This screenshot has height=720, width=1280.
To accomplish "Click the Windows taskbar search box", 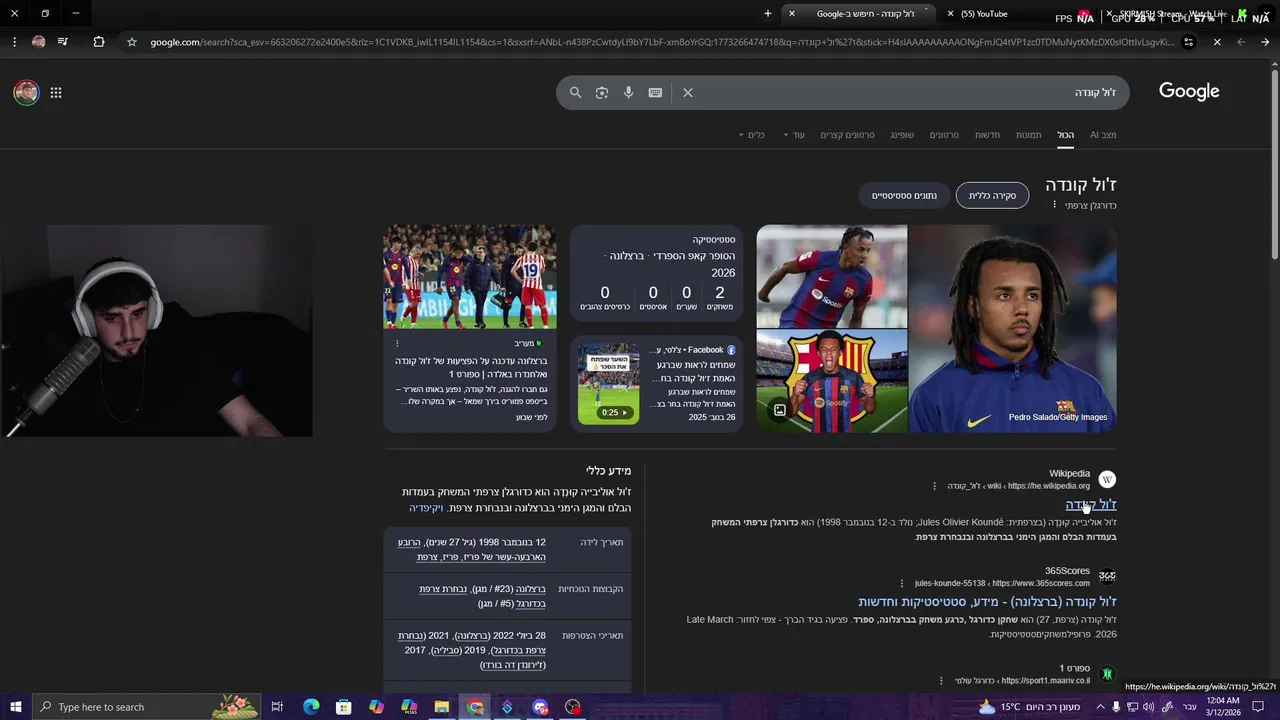I will click(145, 707).
